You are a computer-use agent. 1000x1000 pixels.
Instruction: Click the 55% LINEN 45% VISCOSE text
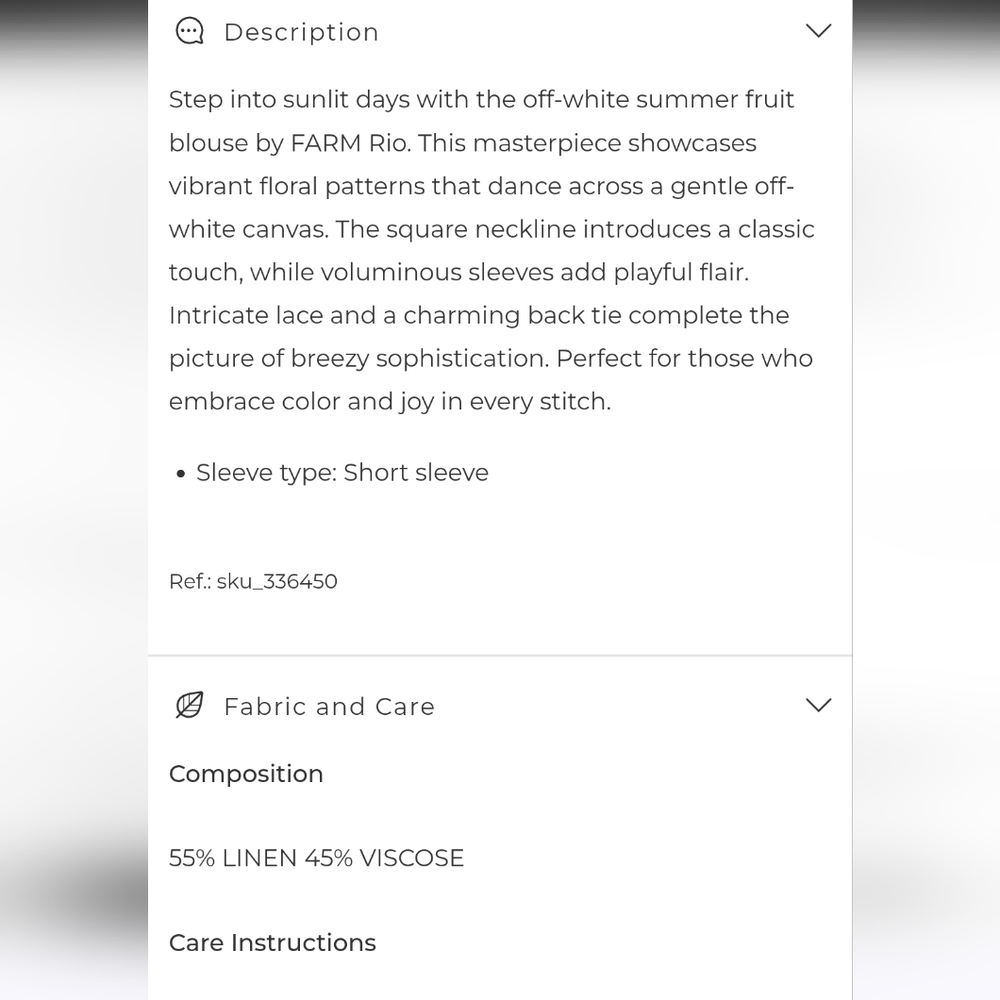(316, 858)
